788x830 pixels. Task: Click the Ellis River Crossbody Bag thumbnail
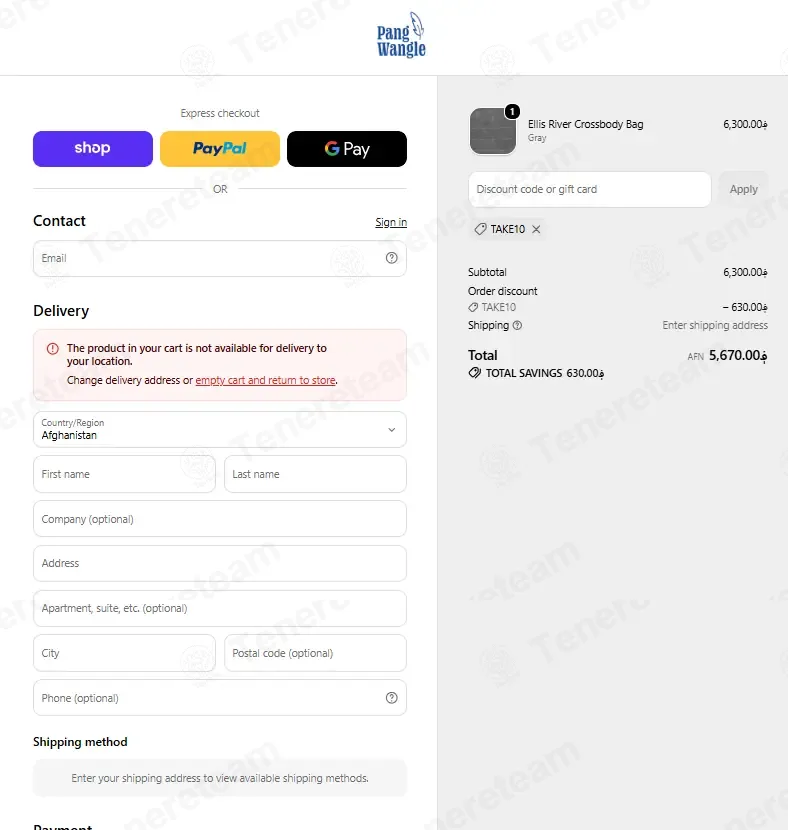(493, 131)
